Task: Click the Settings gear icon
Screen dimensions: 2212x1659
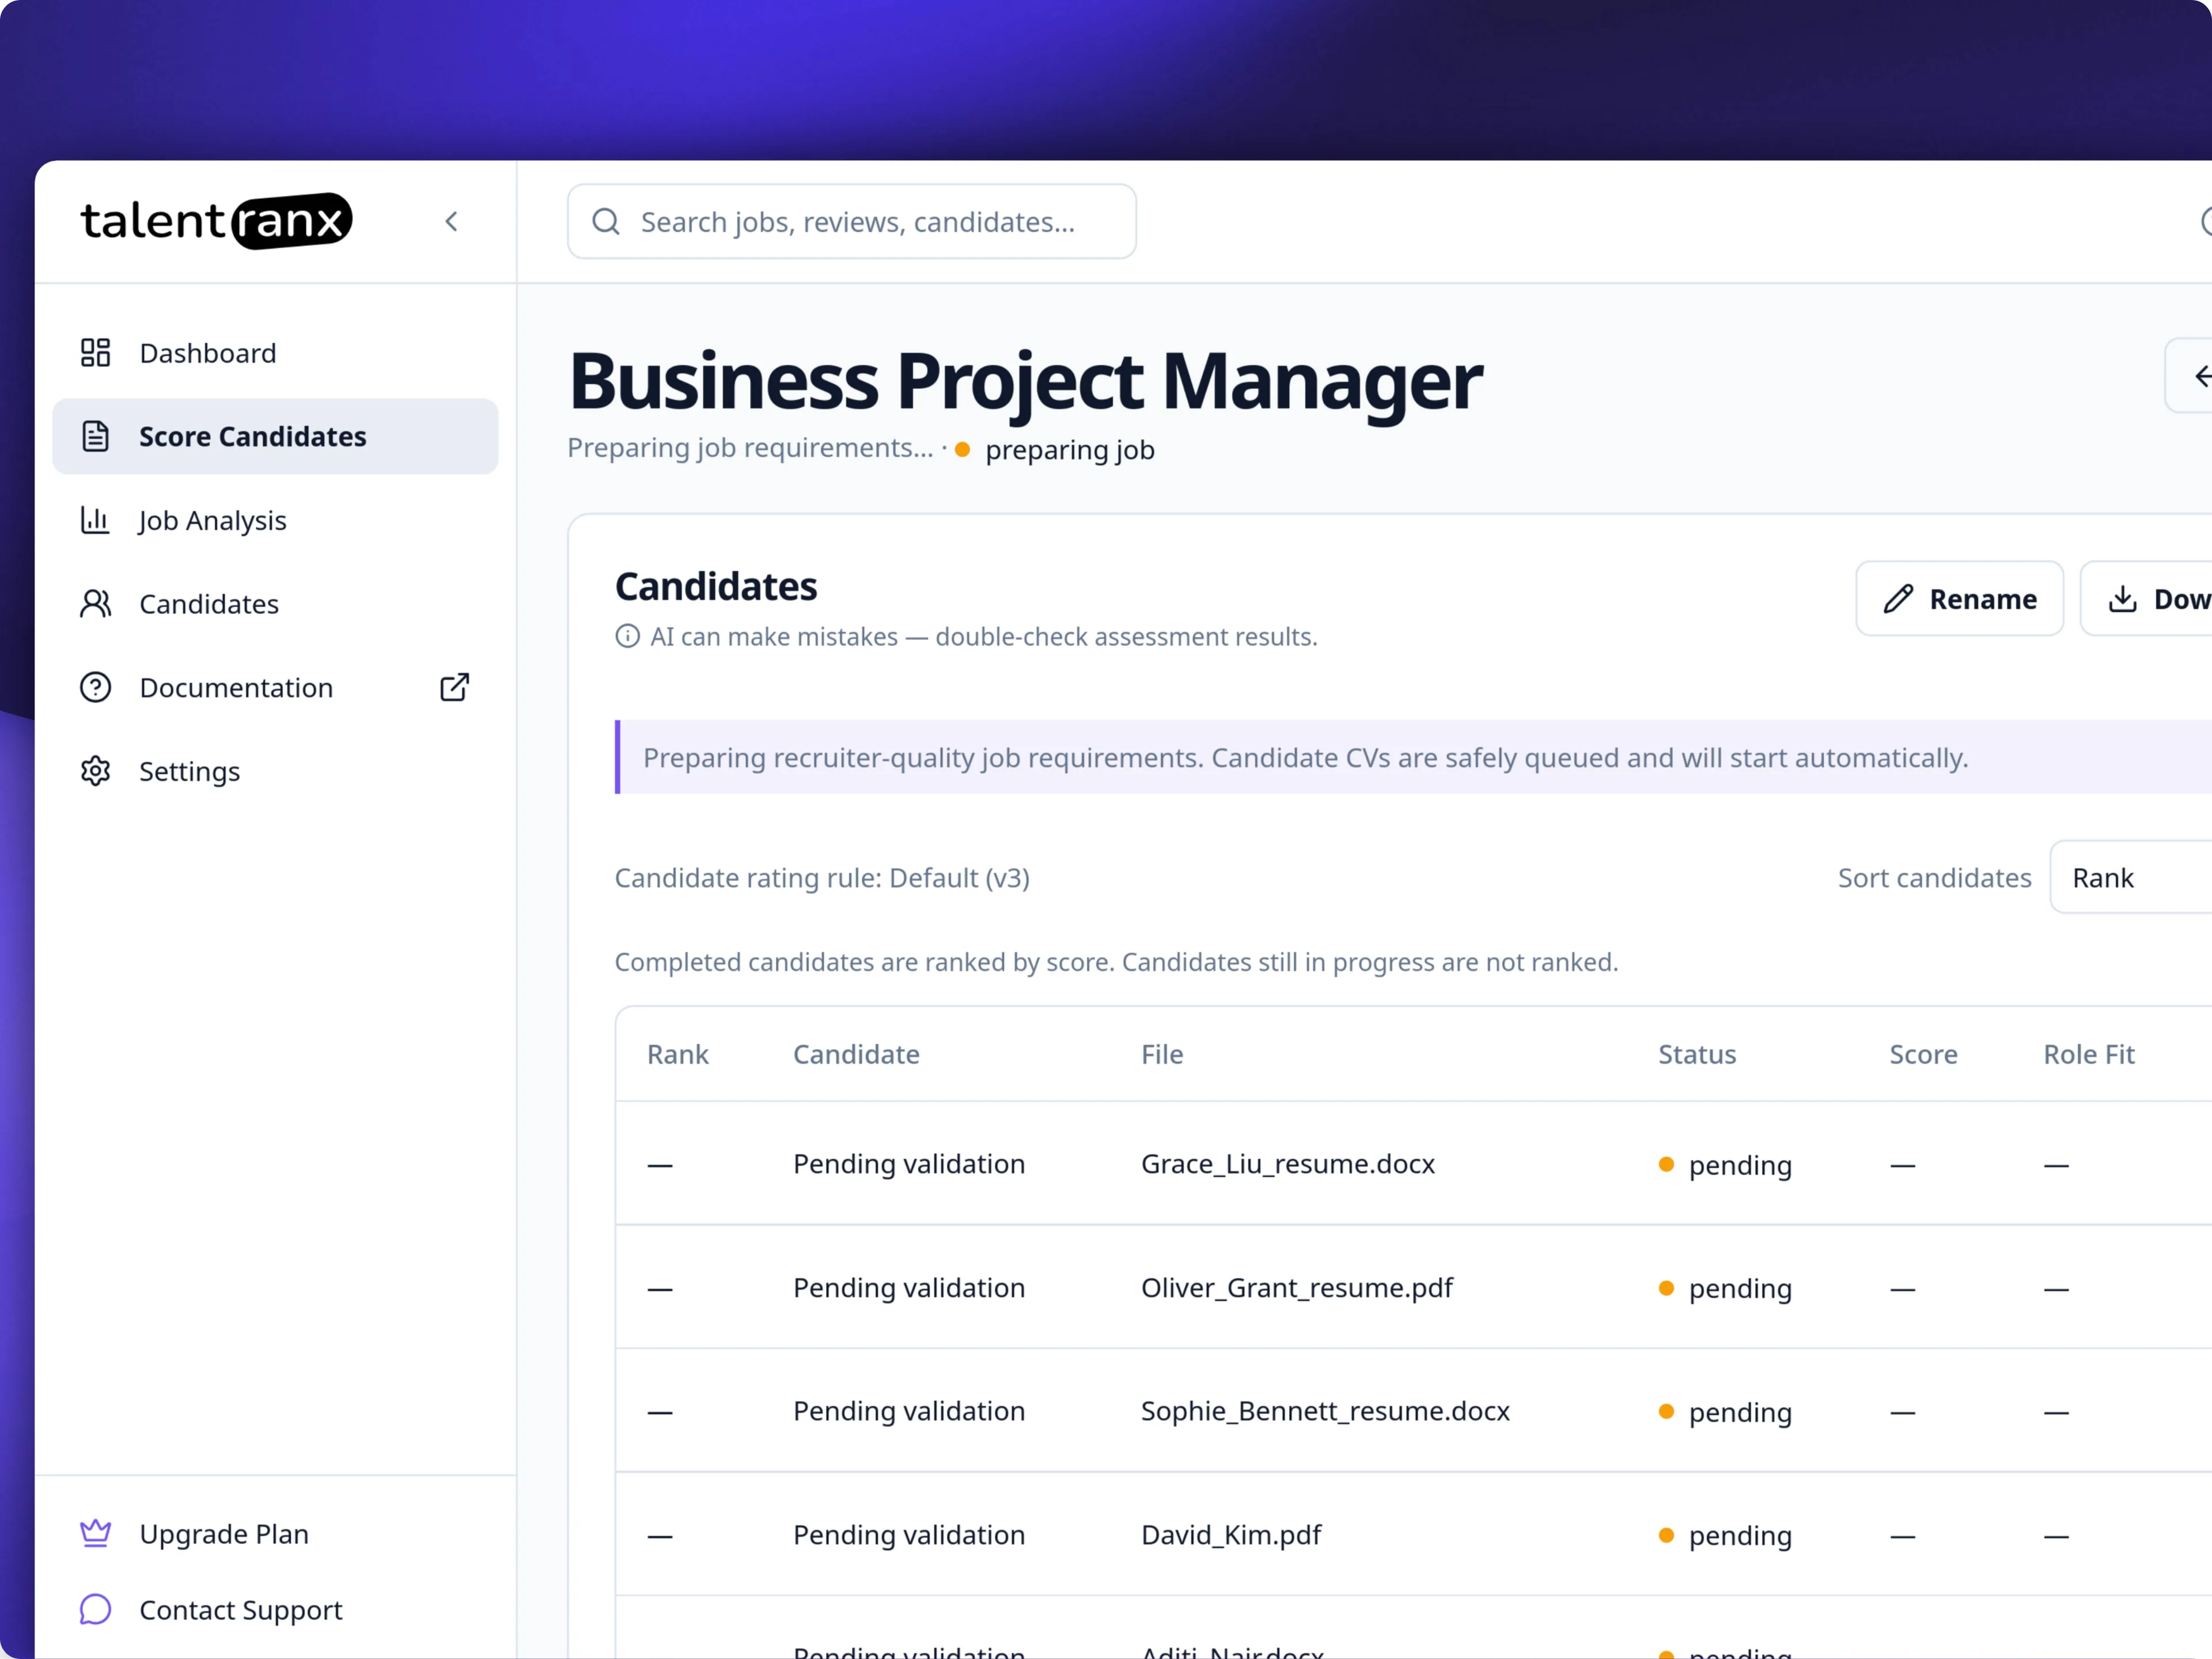Action: click(95, 771)
